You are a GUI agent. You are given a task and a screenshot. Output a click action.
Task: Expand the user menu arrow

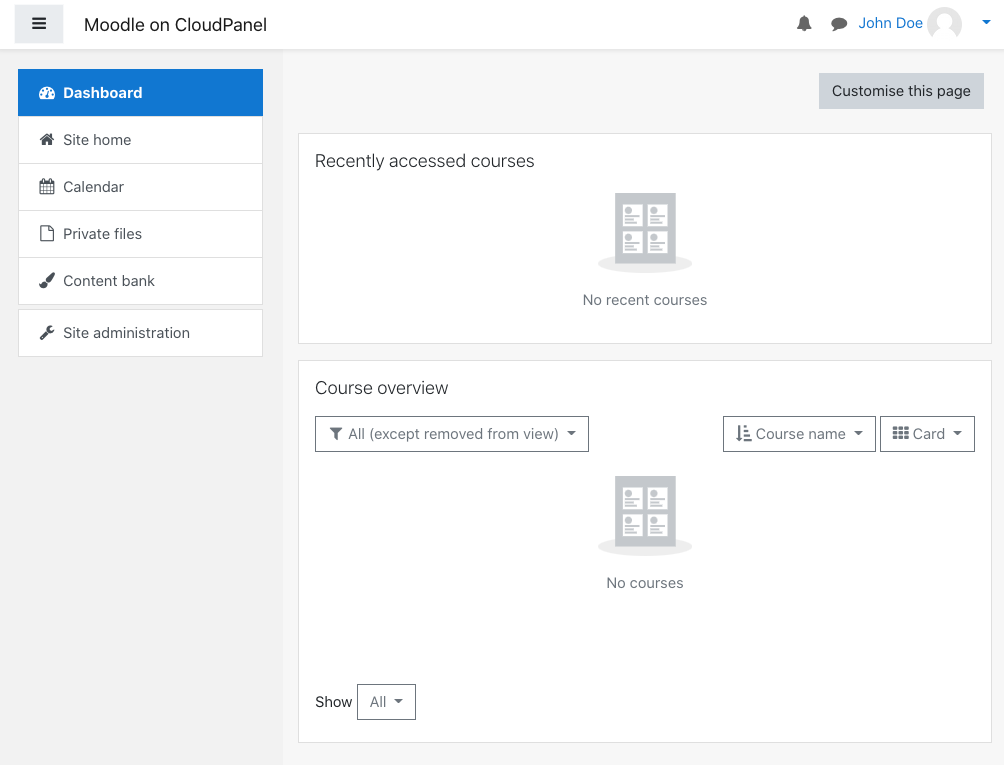click(986, 22)
